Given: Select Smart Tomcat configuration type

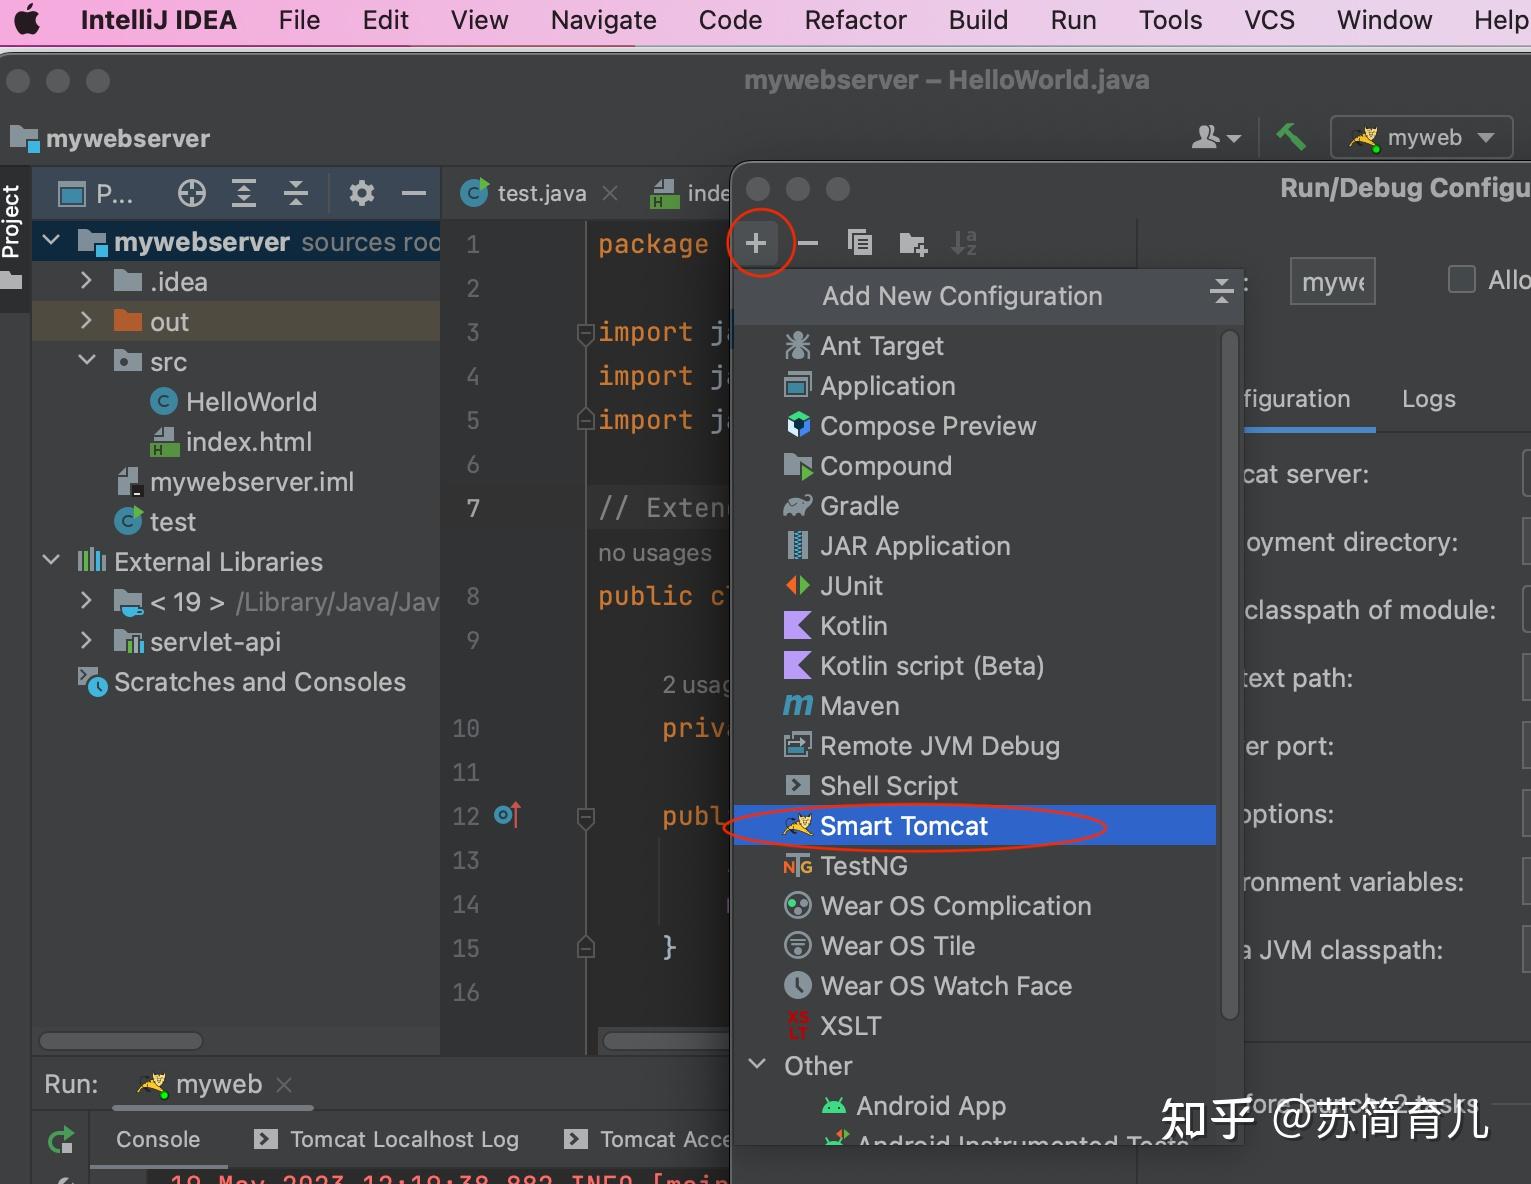Looking at the screenshot, I should tap(903, 826).
